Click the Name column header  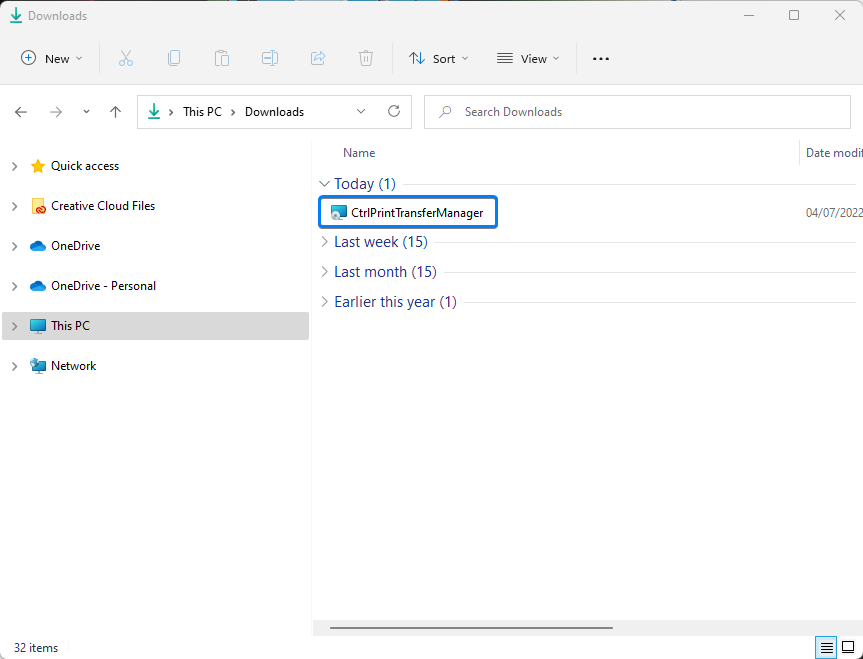coord(359,153)
